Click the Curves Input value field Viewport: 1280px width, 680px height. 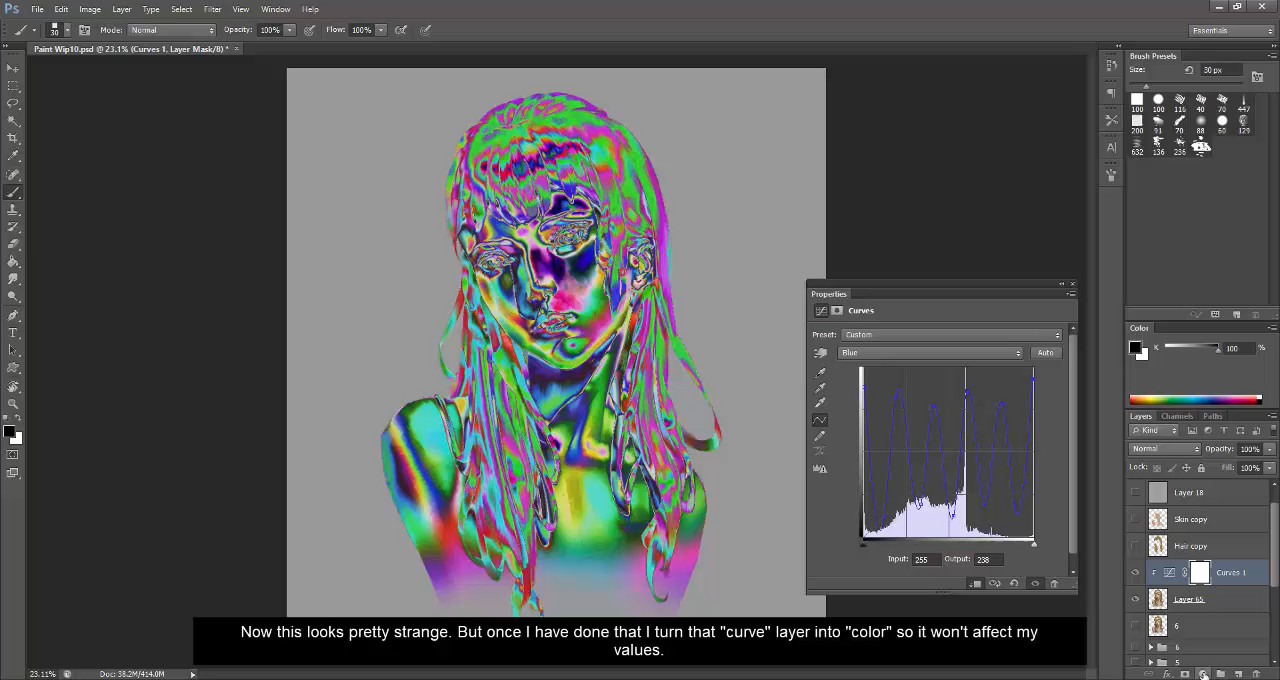tap(926, 559)
